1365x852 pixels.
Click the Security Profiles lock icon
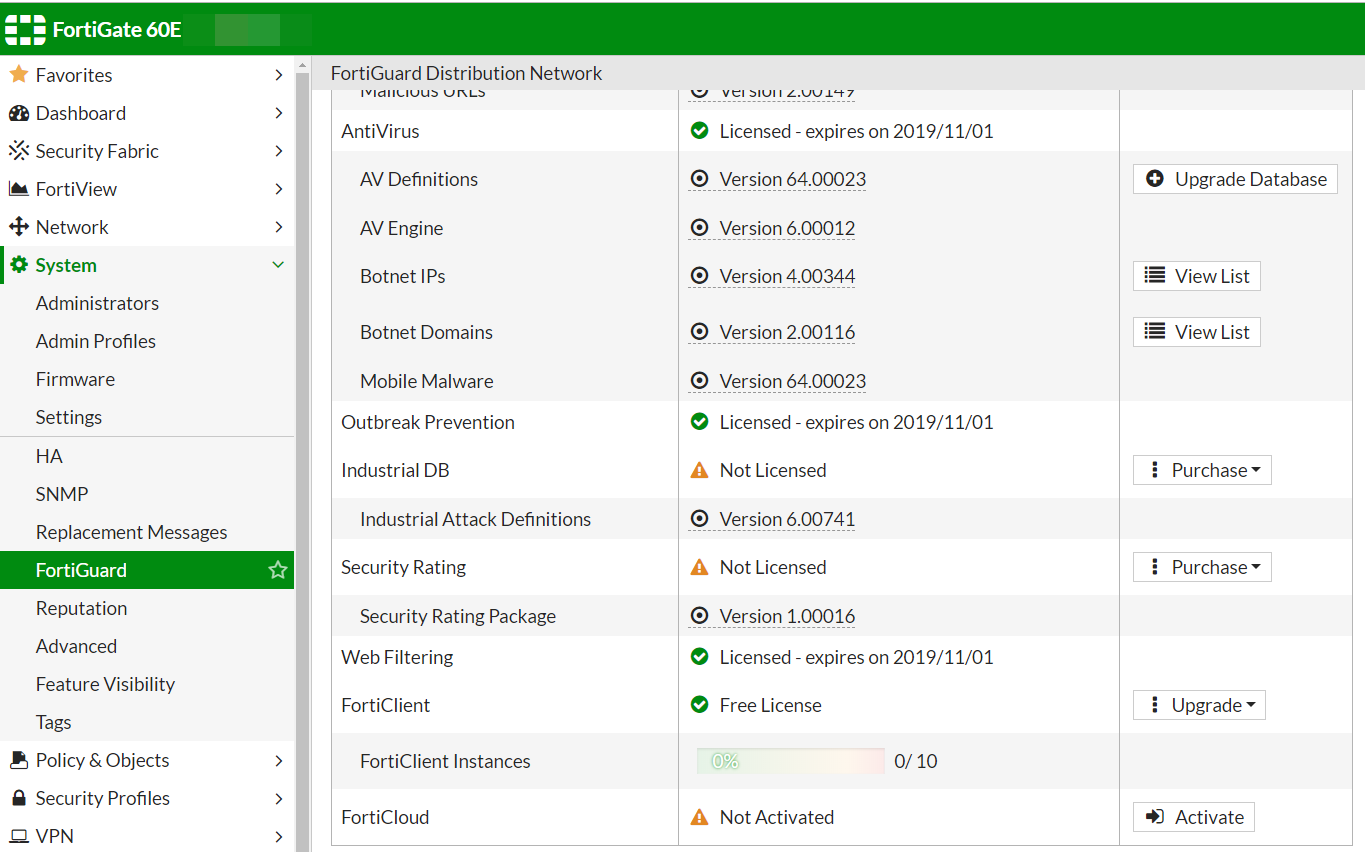18,798
